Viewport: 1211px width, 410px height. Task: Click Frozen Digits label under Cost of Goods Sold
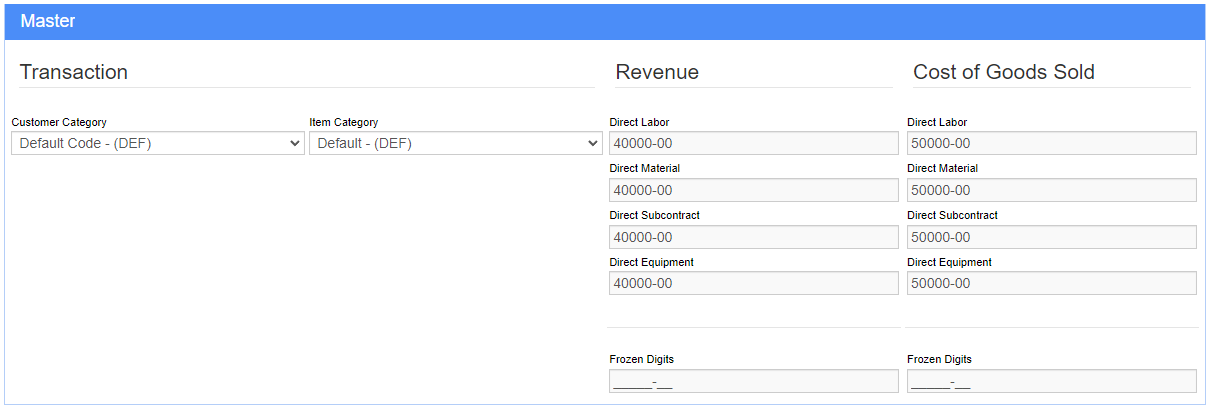(940, 359)
